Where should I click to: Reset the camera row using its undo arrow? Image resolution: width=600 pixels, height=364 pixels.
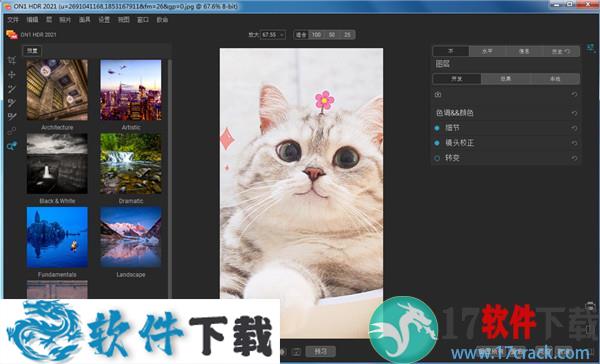574,94
